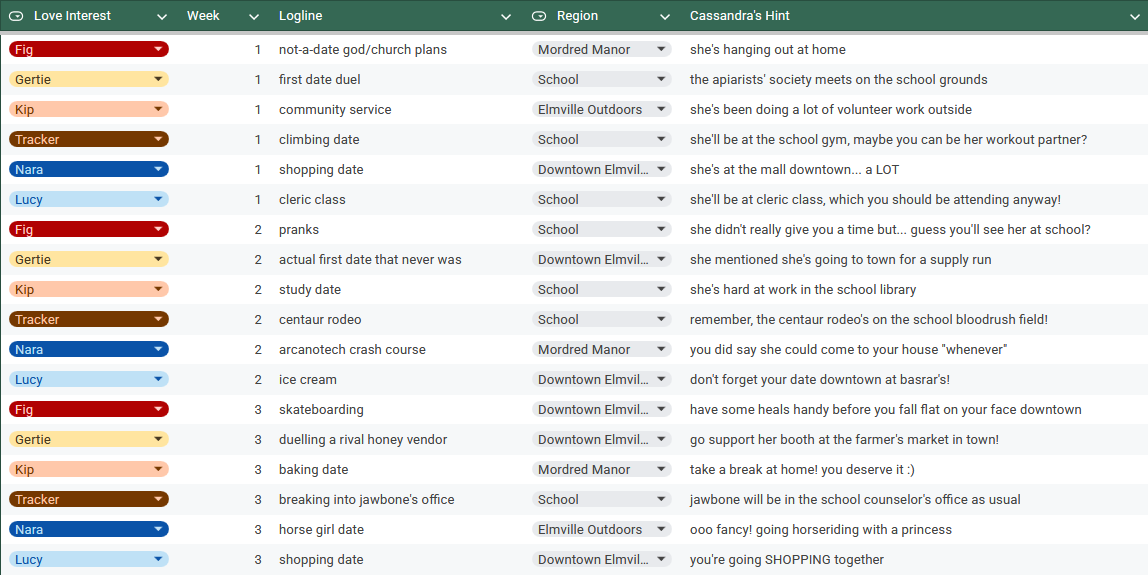
Task: Open the Nara chip in horse girl date row
Action: point(88,529)
